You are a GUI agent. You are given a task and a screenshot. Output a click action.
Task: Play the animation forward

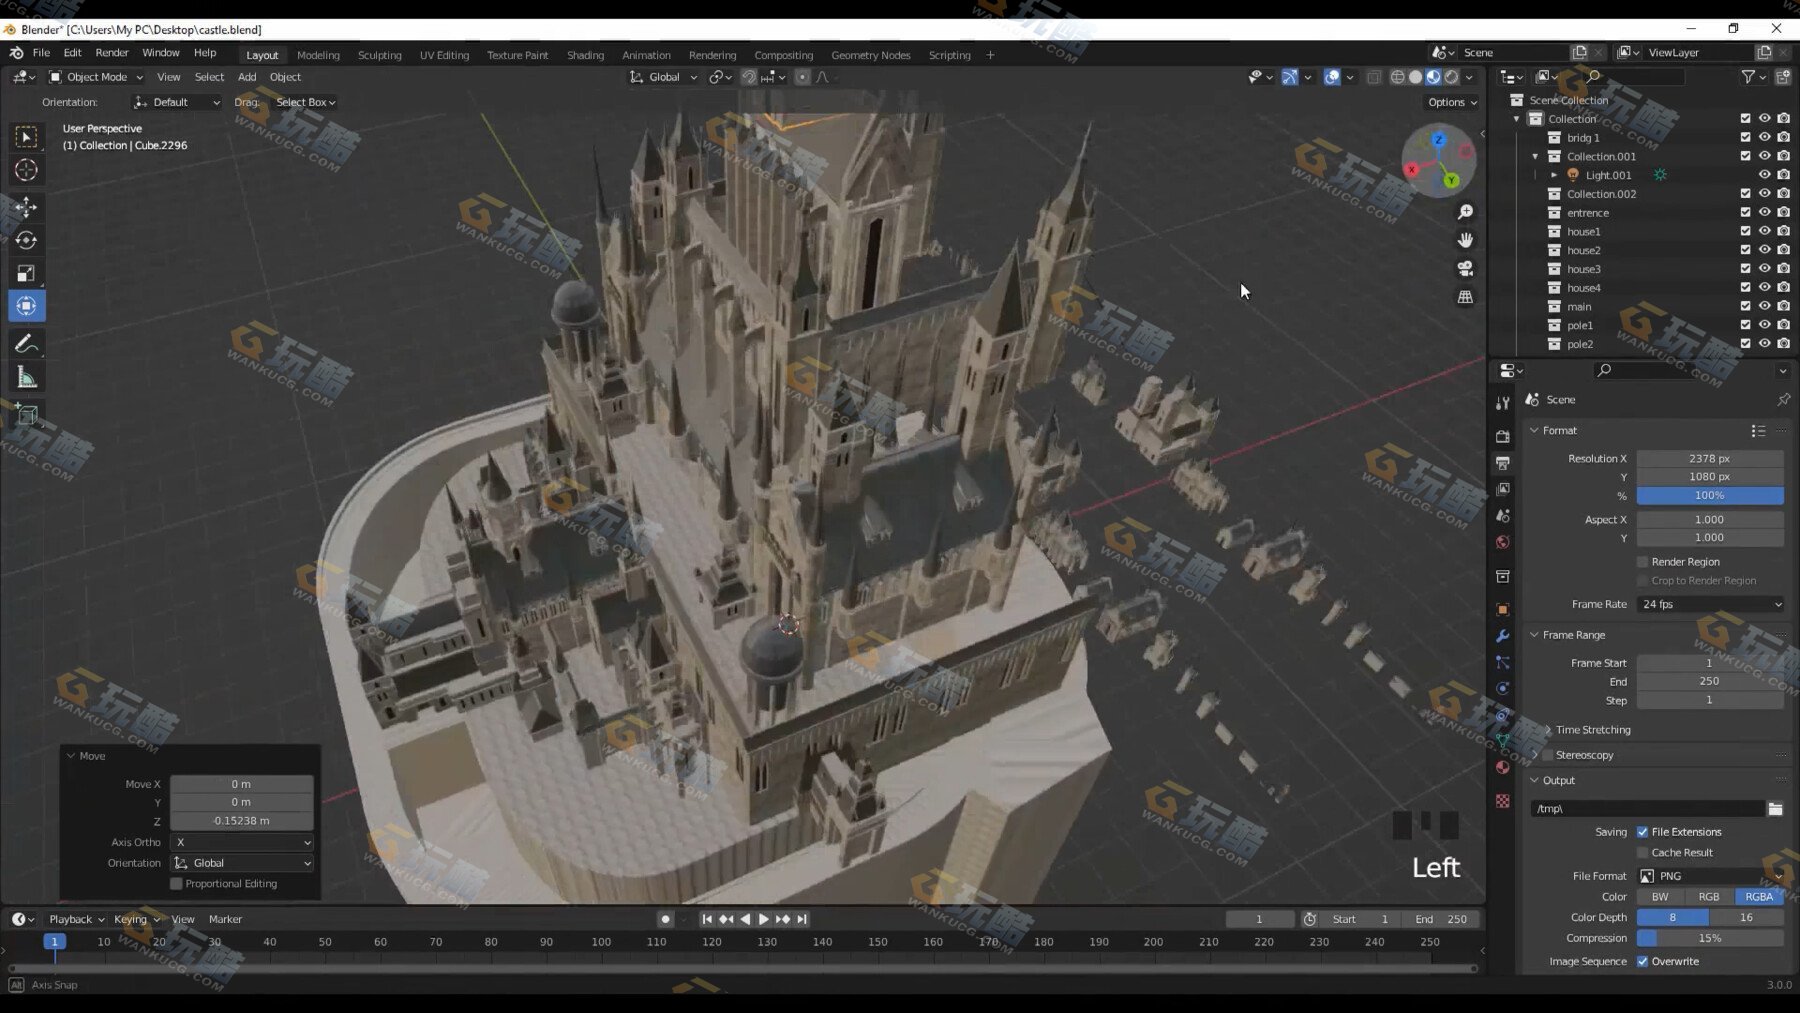click(x=764, y=919)
